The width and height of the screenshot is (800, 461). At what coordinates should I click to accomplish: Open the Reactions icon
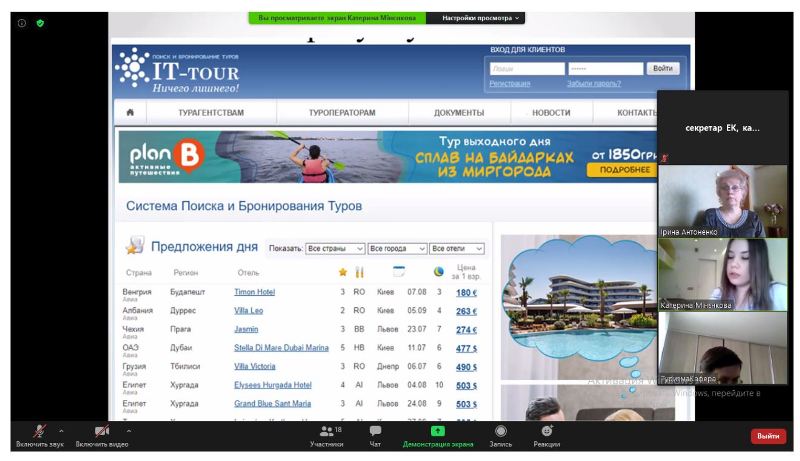[x=547, y=431]
